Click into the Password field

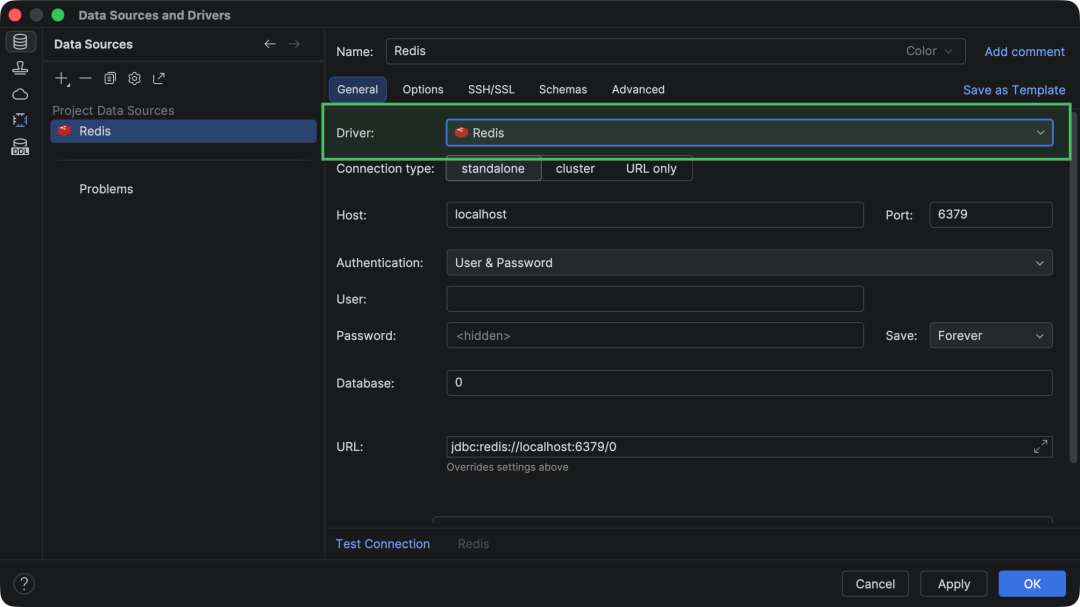click(x=654, y=336)
